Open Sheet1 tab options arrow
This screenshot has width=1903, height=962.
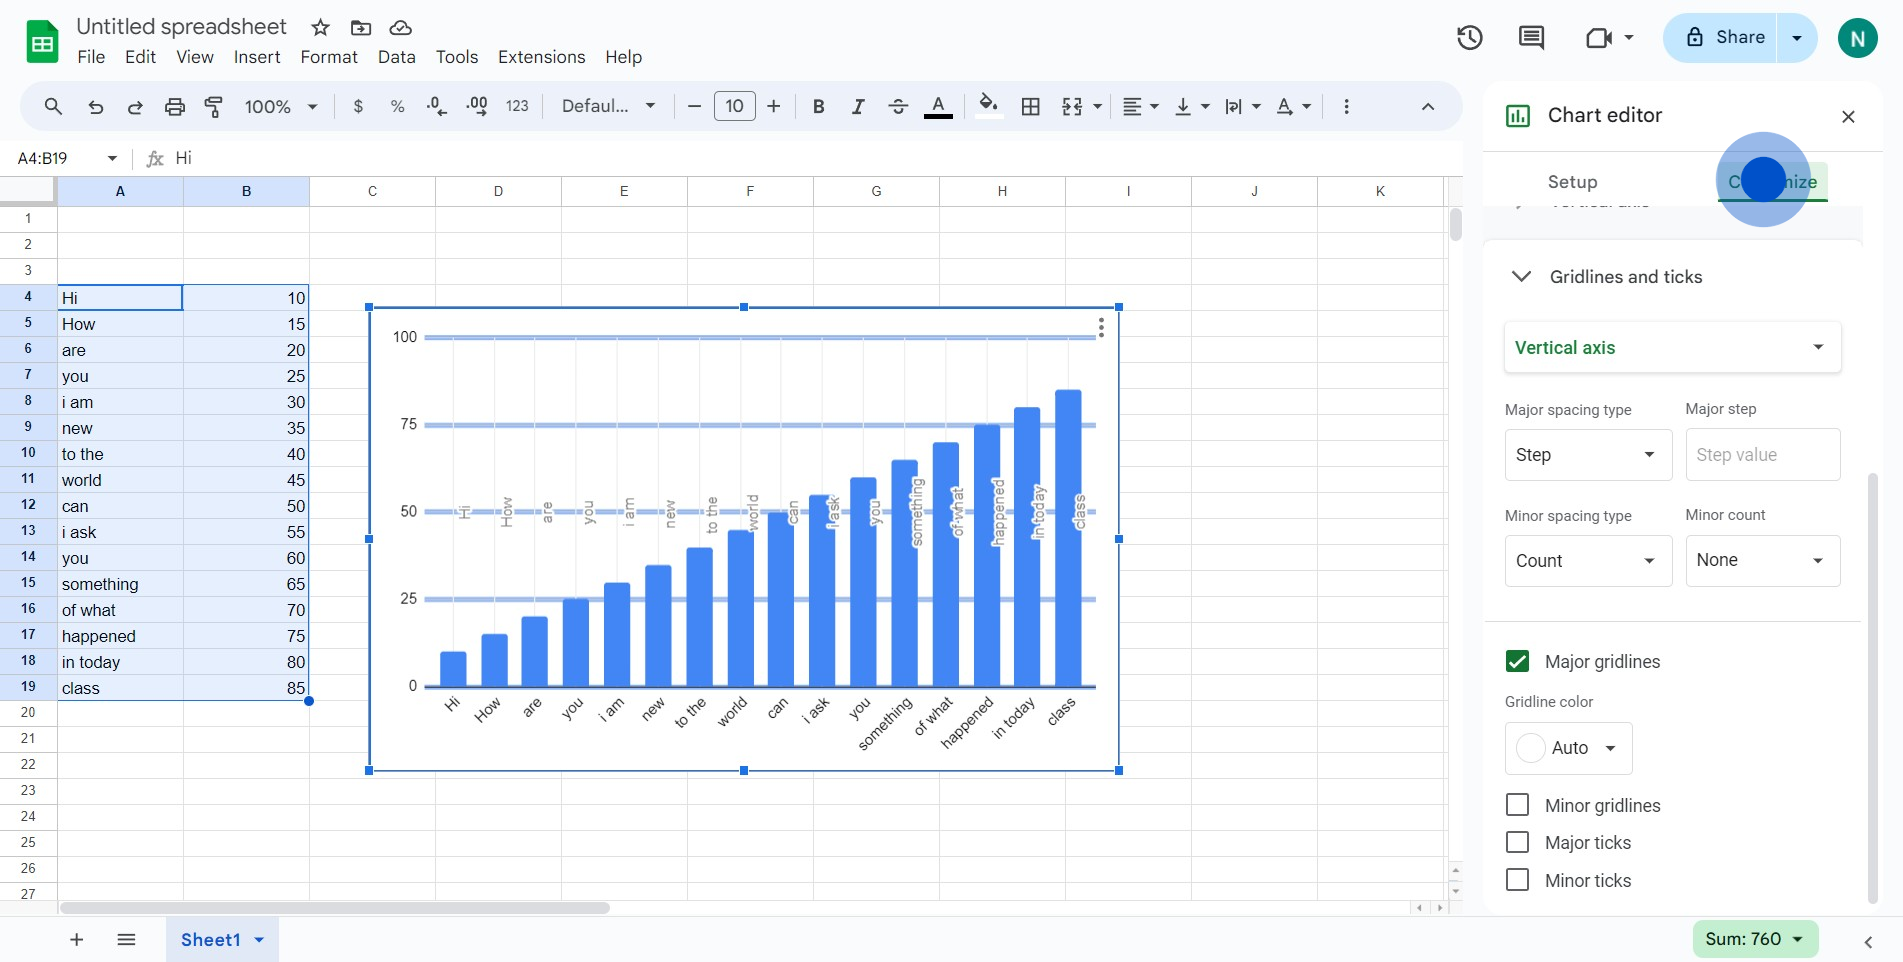coord(259,940)
